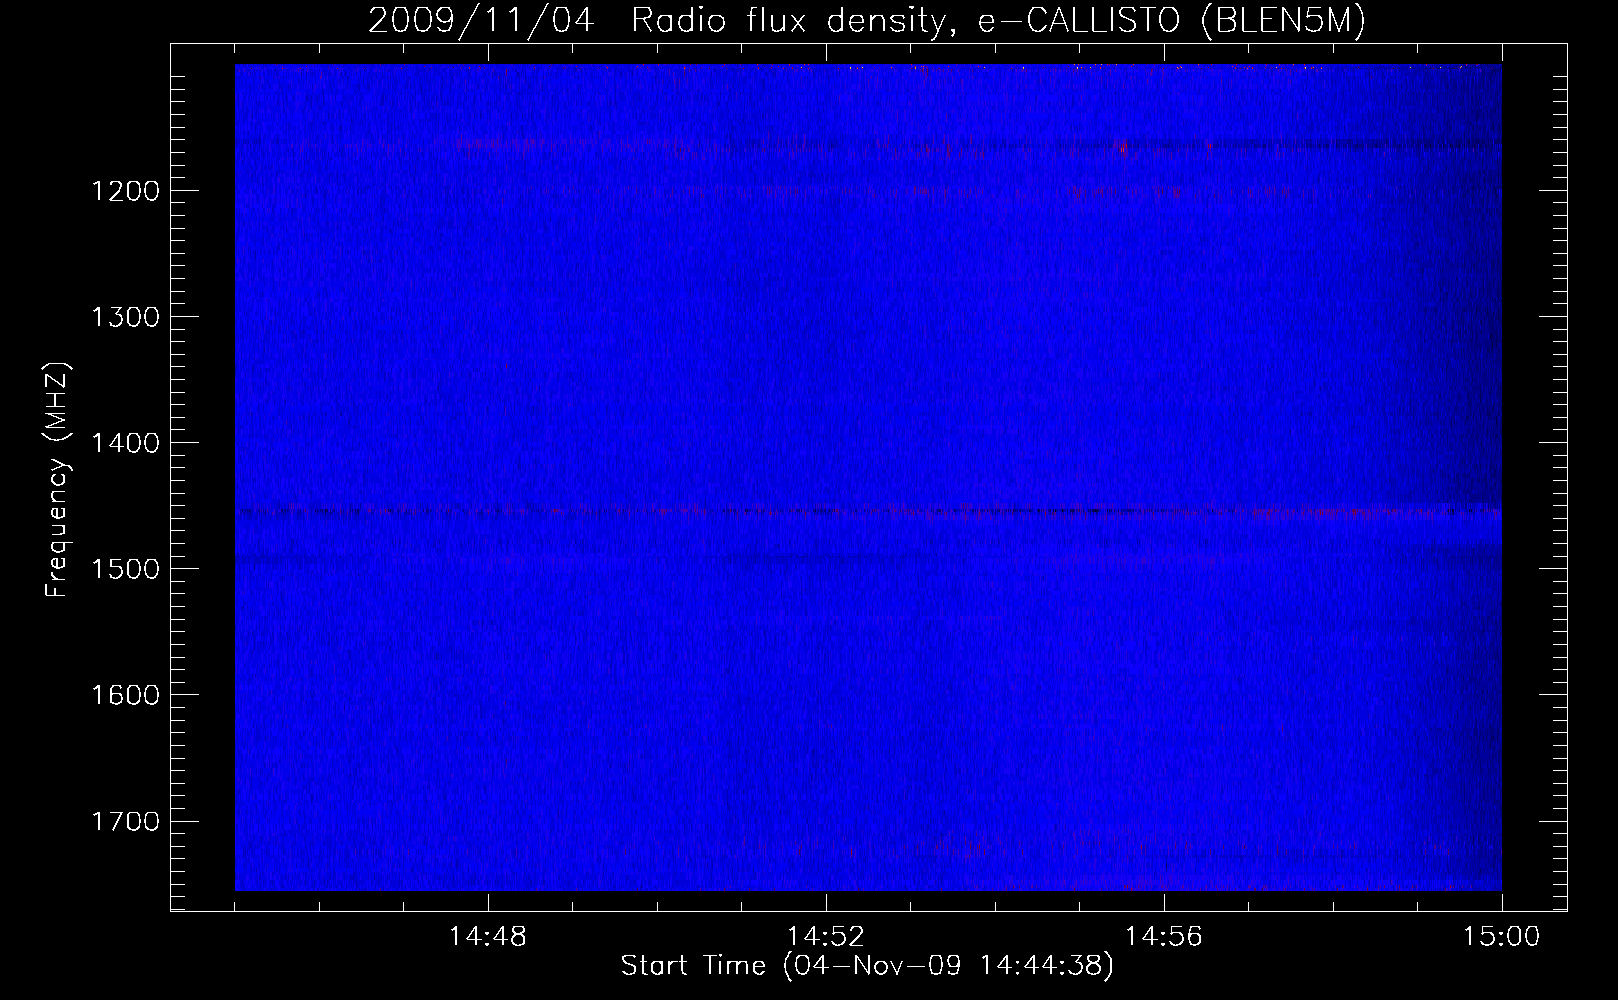Click the 1200 frequency tick label
The height and width of the screenshot is (1000, 1618).
point(125,191)
